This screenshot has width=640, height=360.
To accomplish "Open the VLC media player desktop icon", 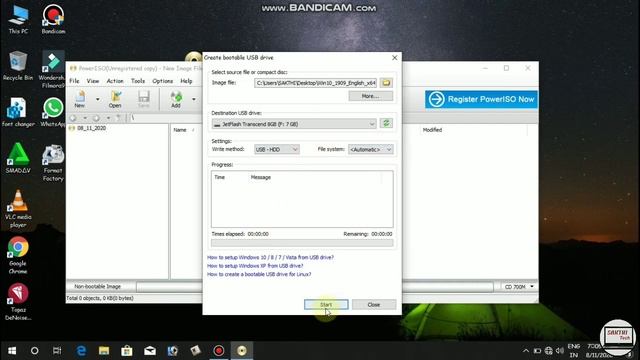I will (18, 209).
